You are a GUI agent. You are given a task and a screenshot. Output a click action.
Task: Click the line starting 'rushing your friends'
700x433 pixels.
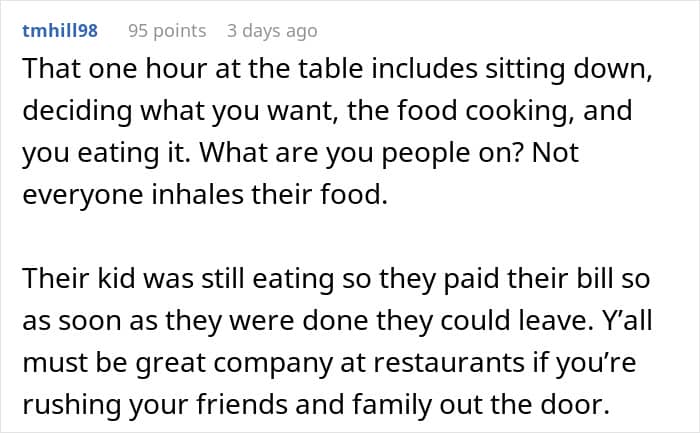point(316,404)
